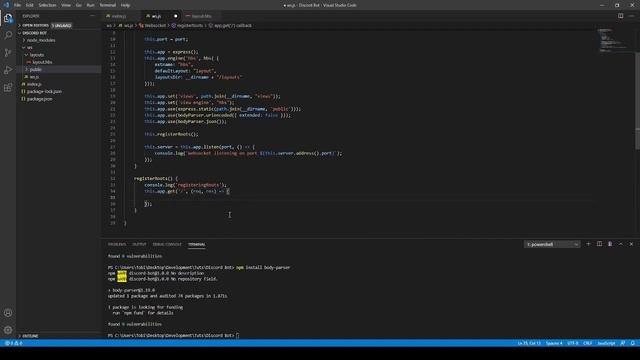
Task: Click the unsaved dot on ws.js tab
Action: (x=176, y=16)
